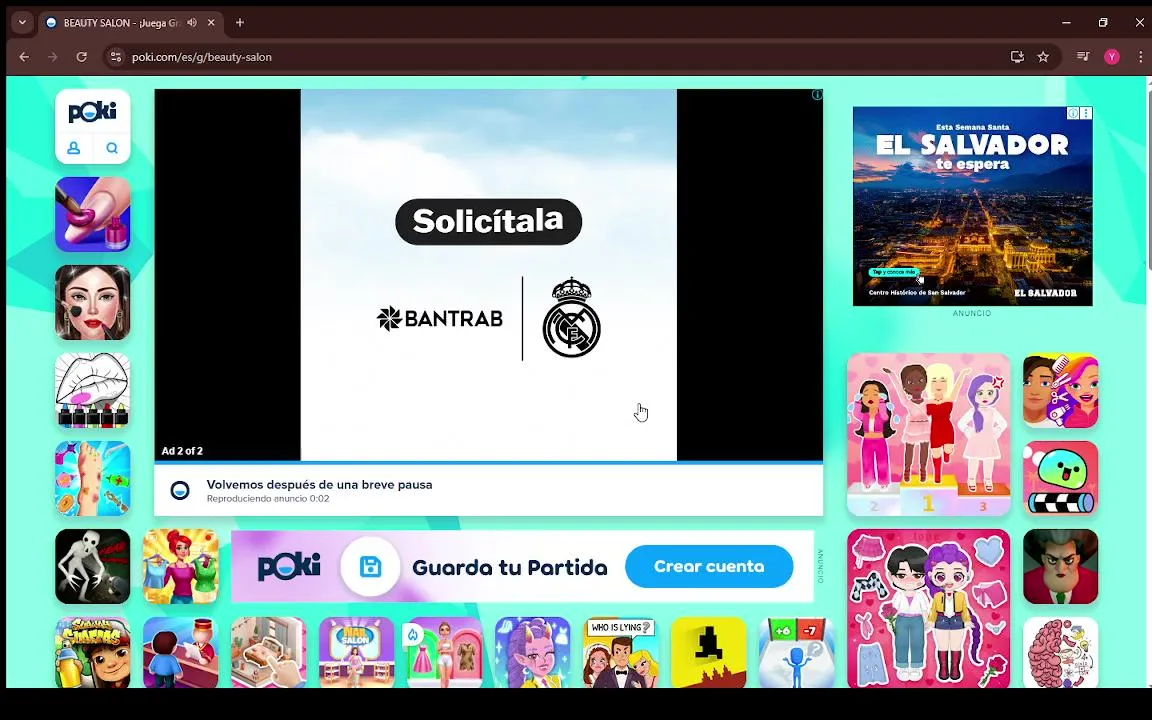Open the blue stickman number game
This screenshot has height=720, width=1152.
click(797, 652)
